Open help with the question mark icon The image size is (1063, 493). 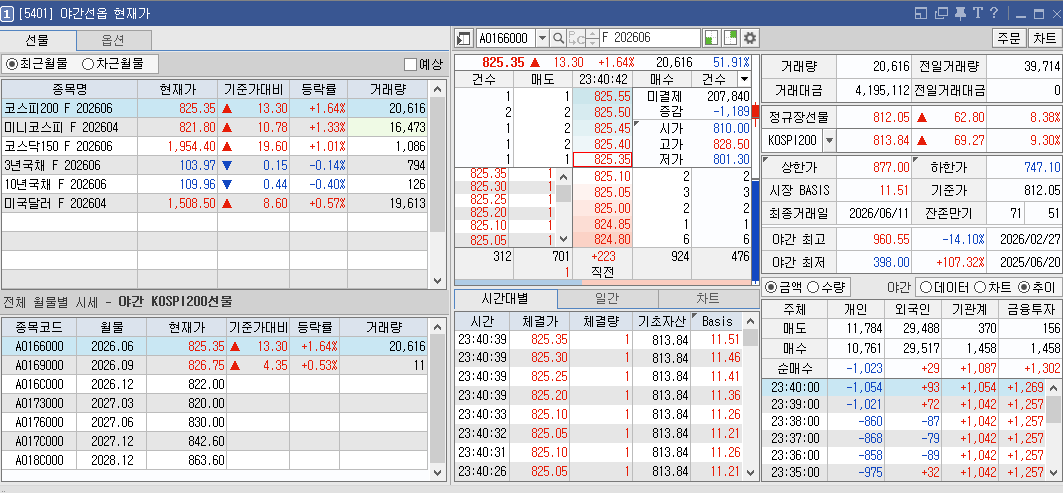(994, 13)
